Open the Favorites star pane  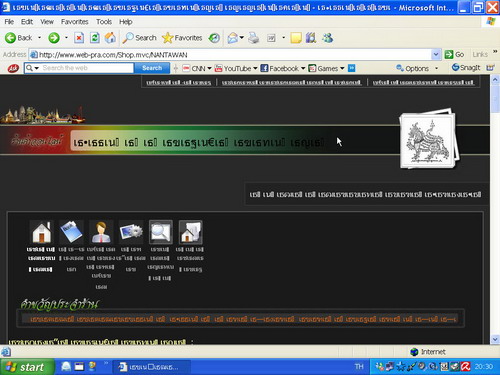pos(182,38)
